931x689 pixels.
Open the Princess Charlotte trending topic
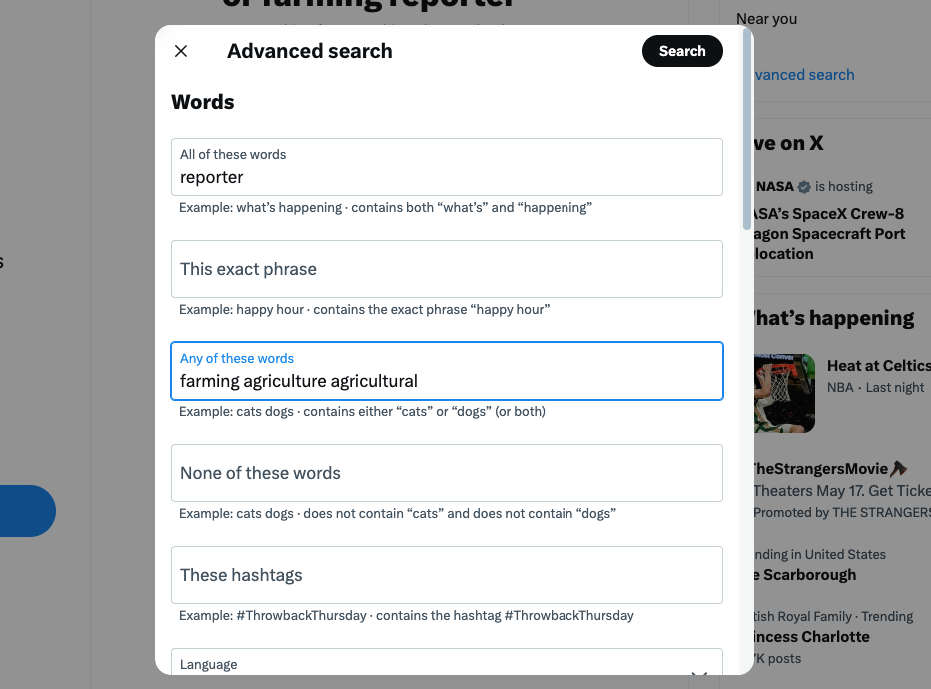point(811,637)
